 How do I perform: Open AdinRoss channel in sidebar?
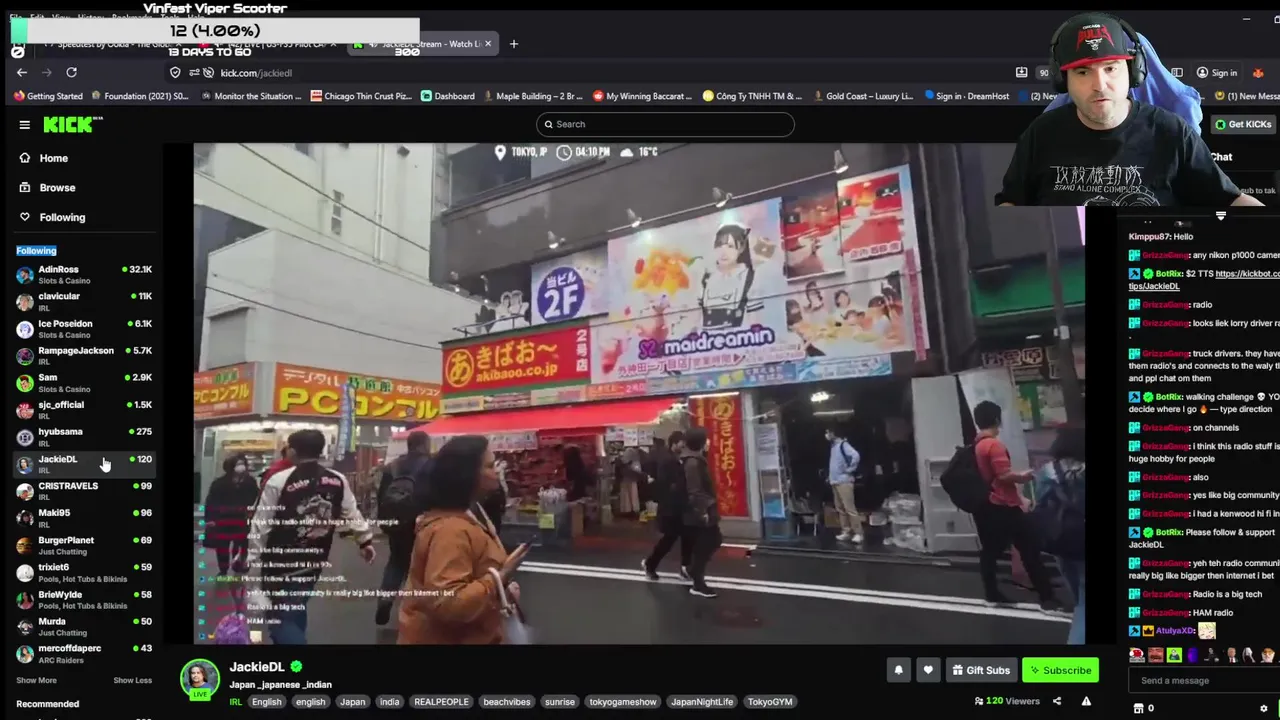(x=83, y=274)
